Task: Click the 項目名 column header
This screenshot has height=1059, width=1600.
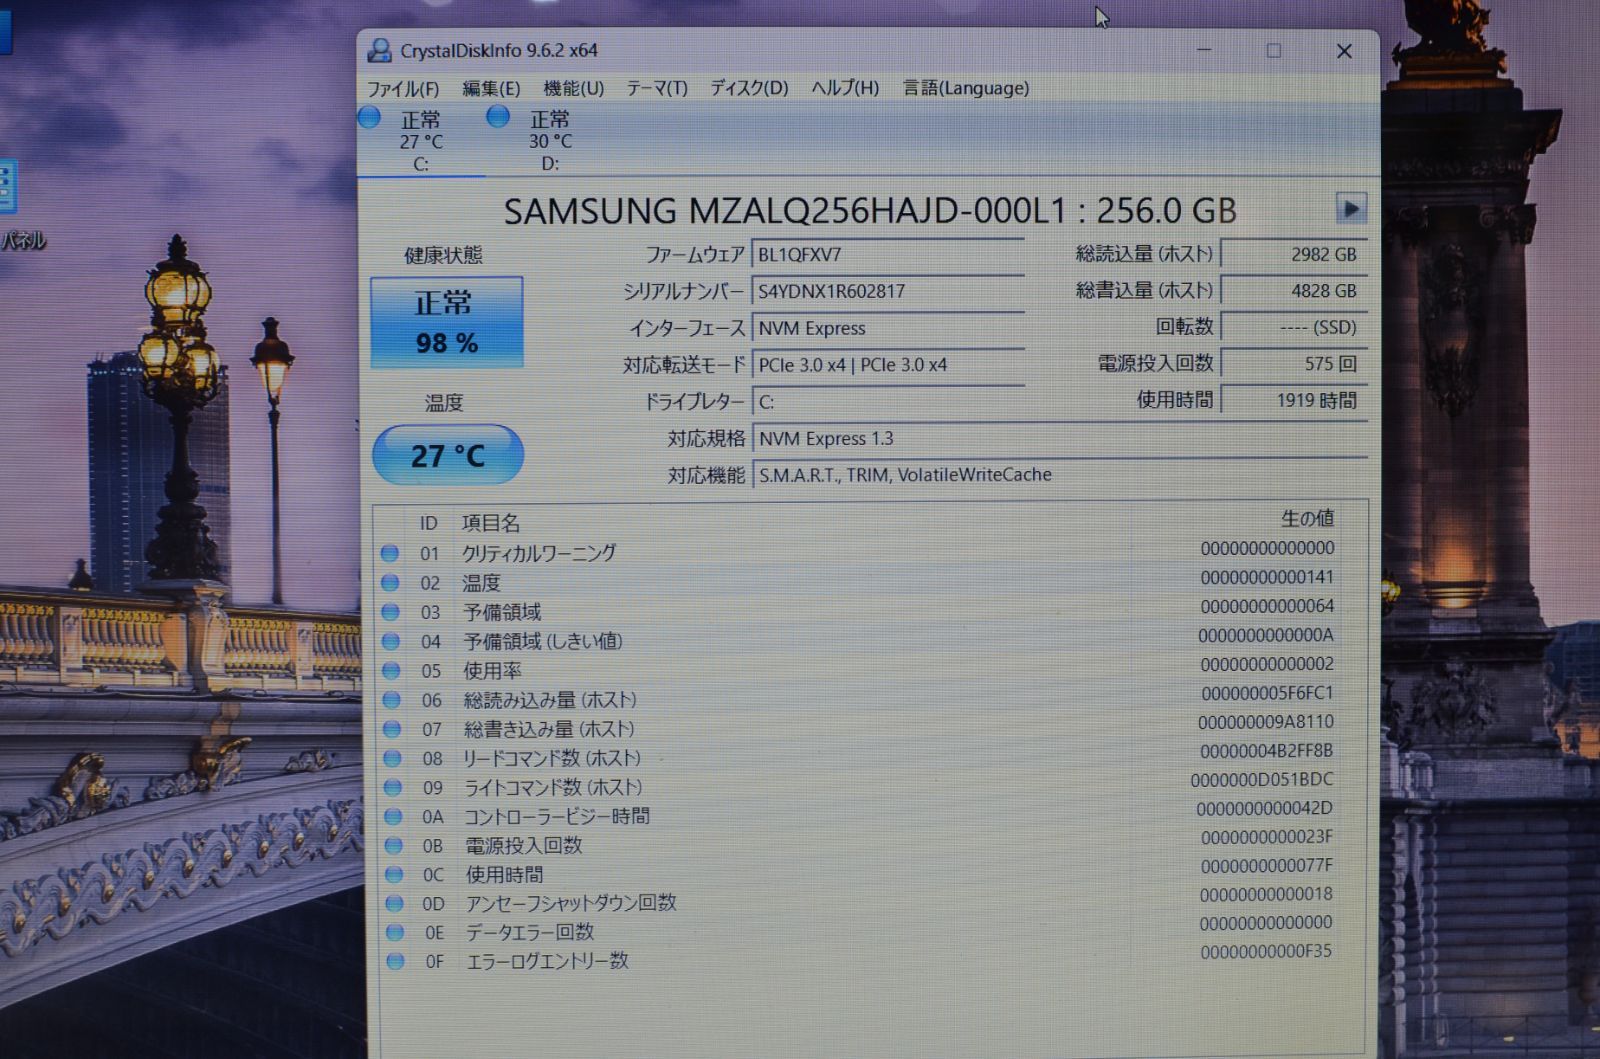Action: tap(490, 522)
